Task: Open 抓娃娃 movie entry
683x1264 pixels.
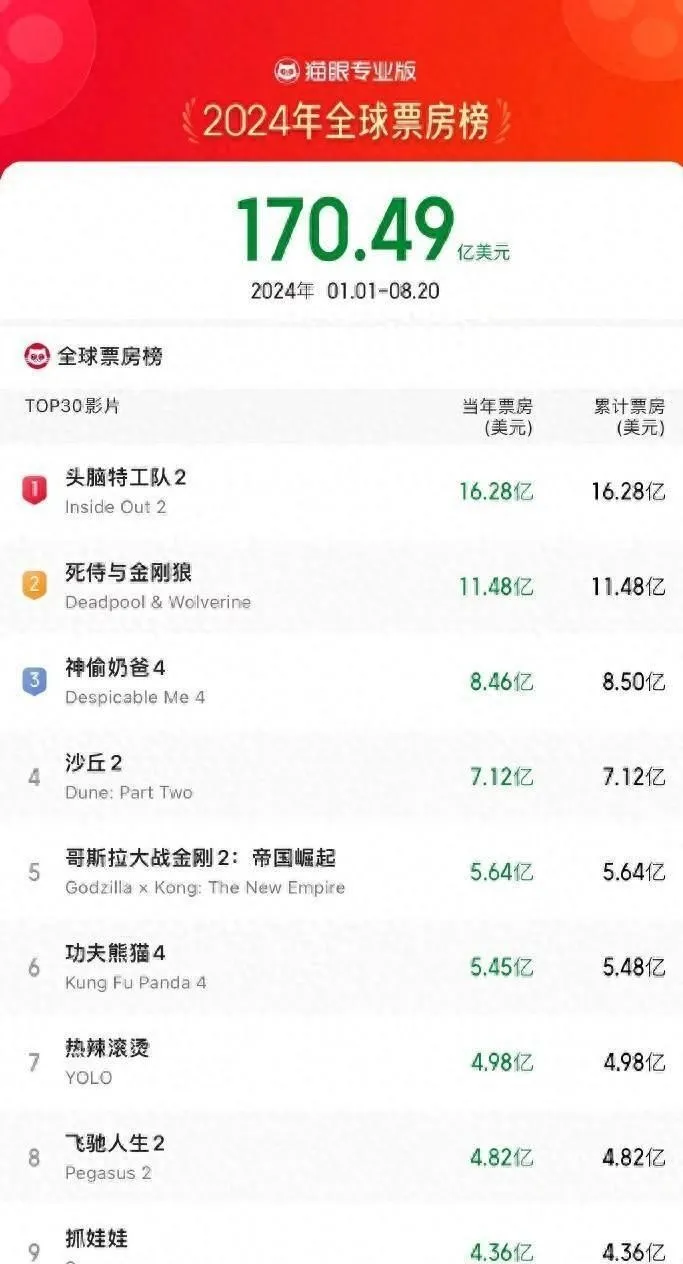Action: point(97,1238)
